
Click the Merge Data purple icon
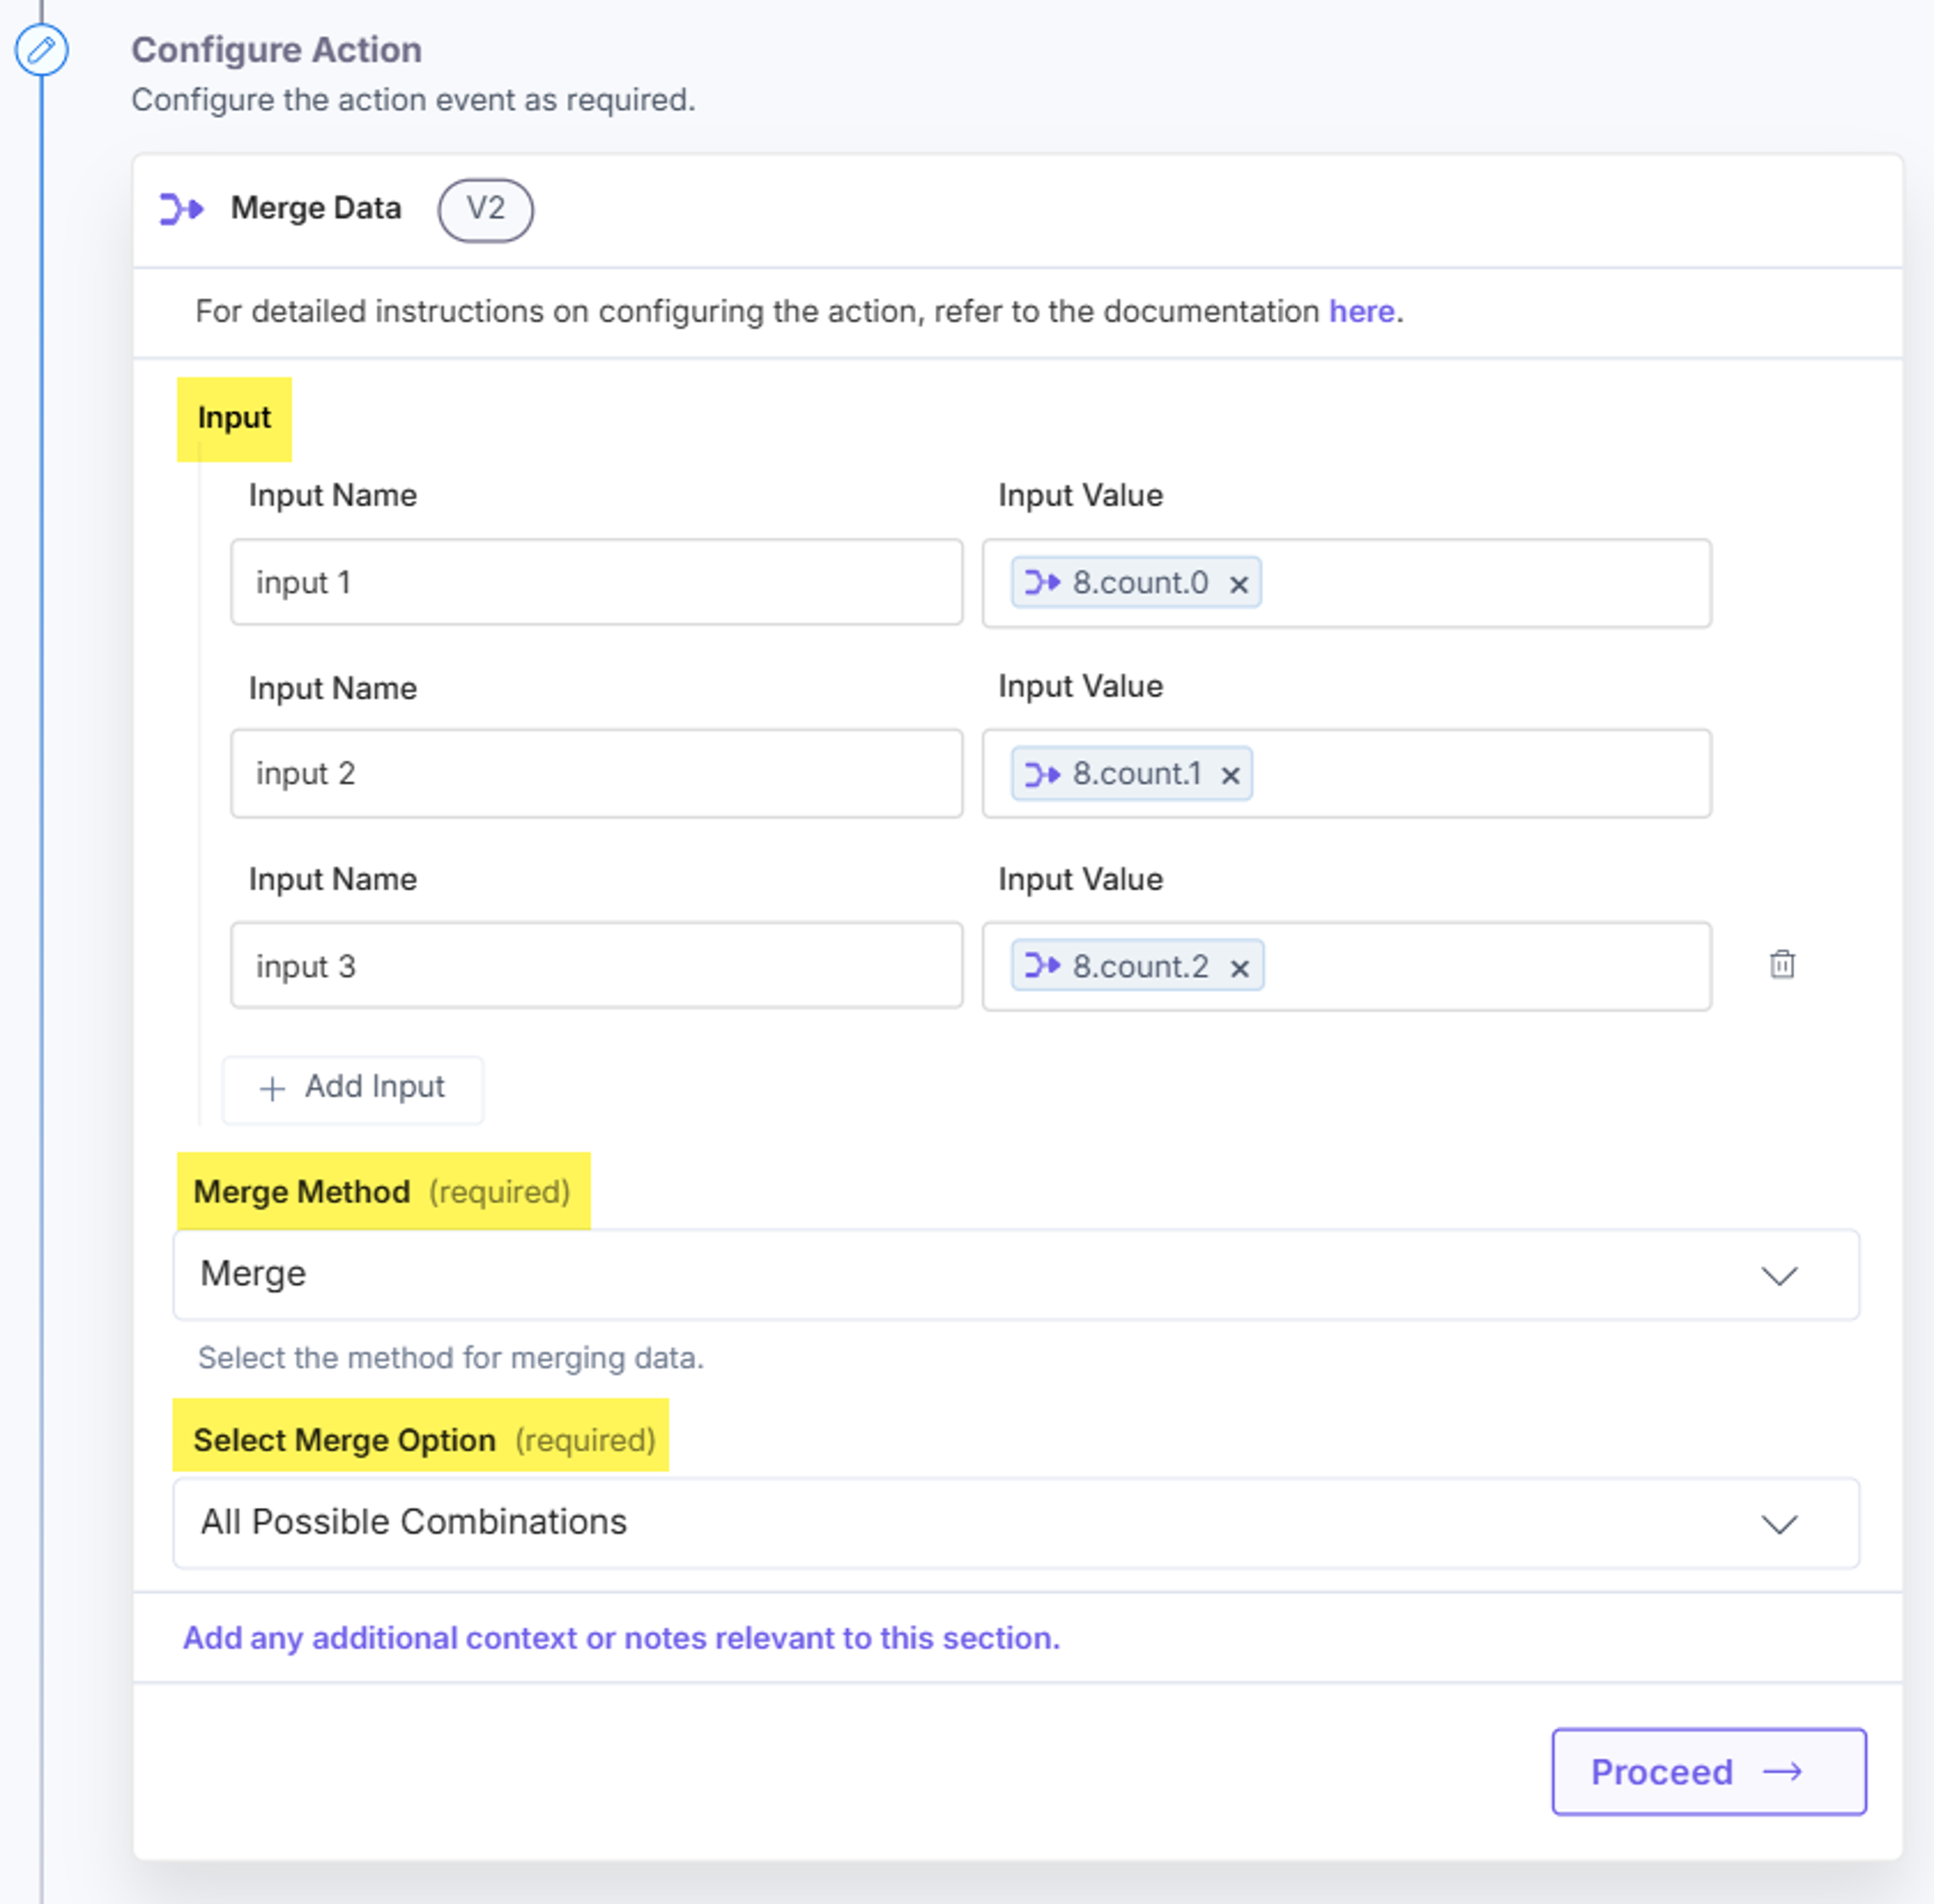pyautogui.click(x=182, y=209)
